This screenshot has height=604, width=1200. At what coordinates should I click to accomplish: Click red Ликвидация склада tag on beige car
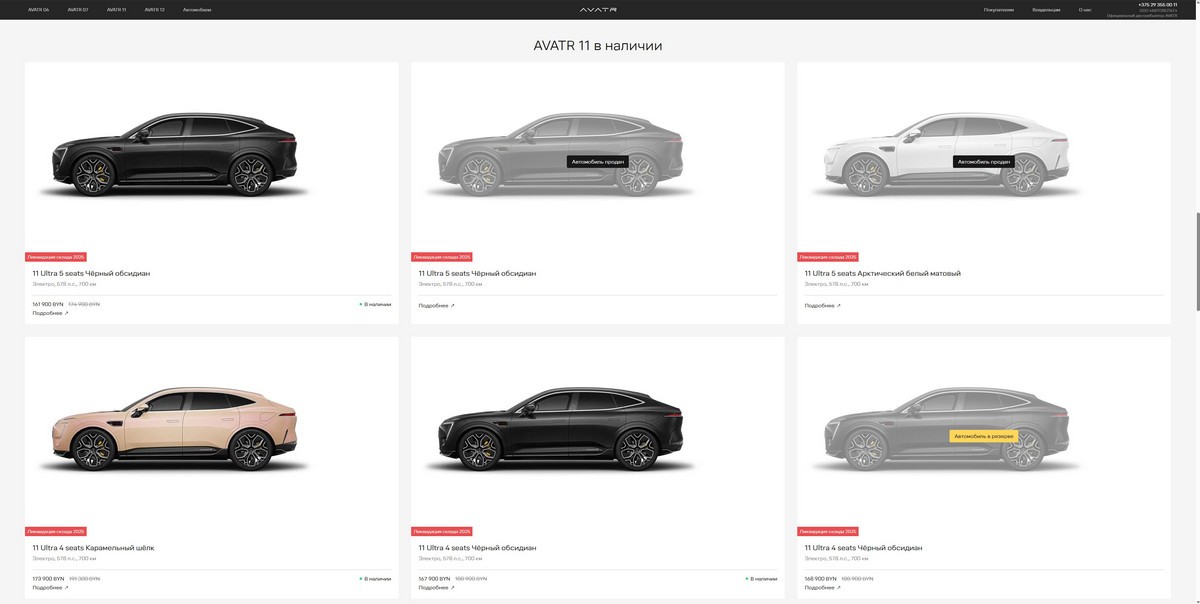[56, 532]
